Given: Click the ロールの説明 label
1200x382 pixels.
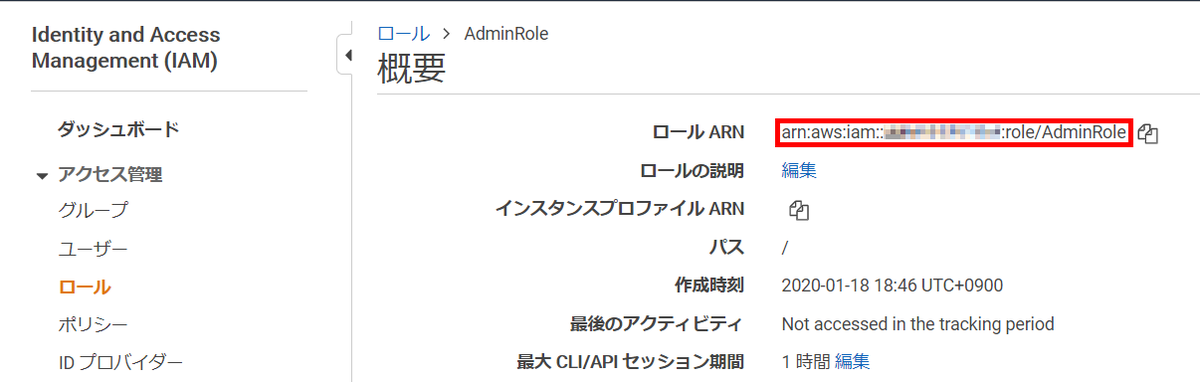Looking at the screenshot, I should 691,170.
